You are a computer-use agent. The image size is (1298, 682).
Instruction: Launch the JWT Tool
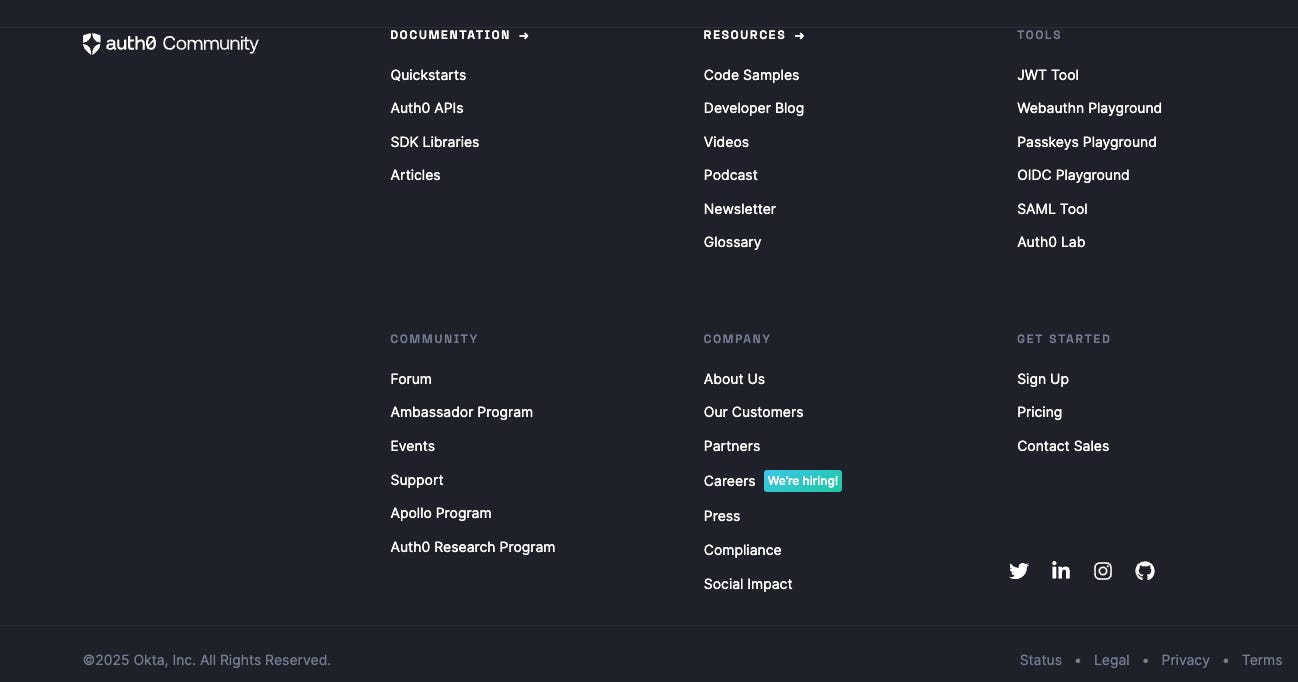click(1048, 75)
